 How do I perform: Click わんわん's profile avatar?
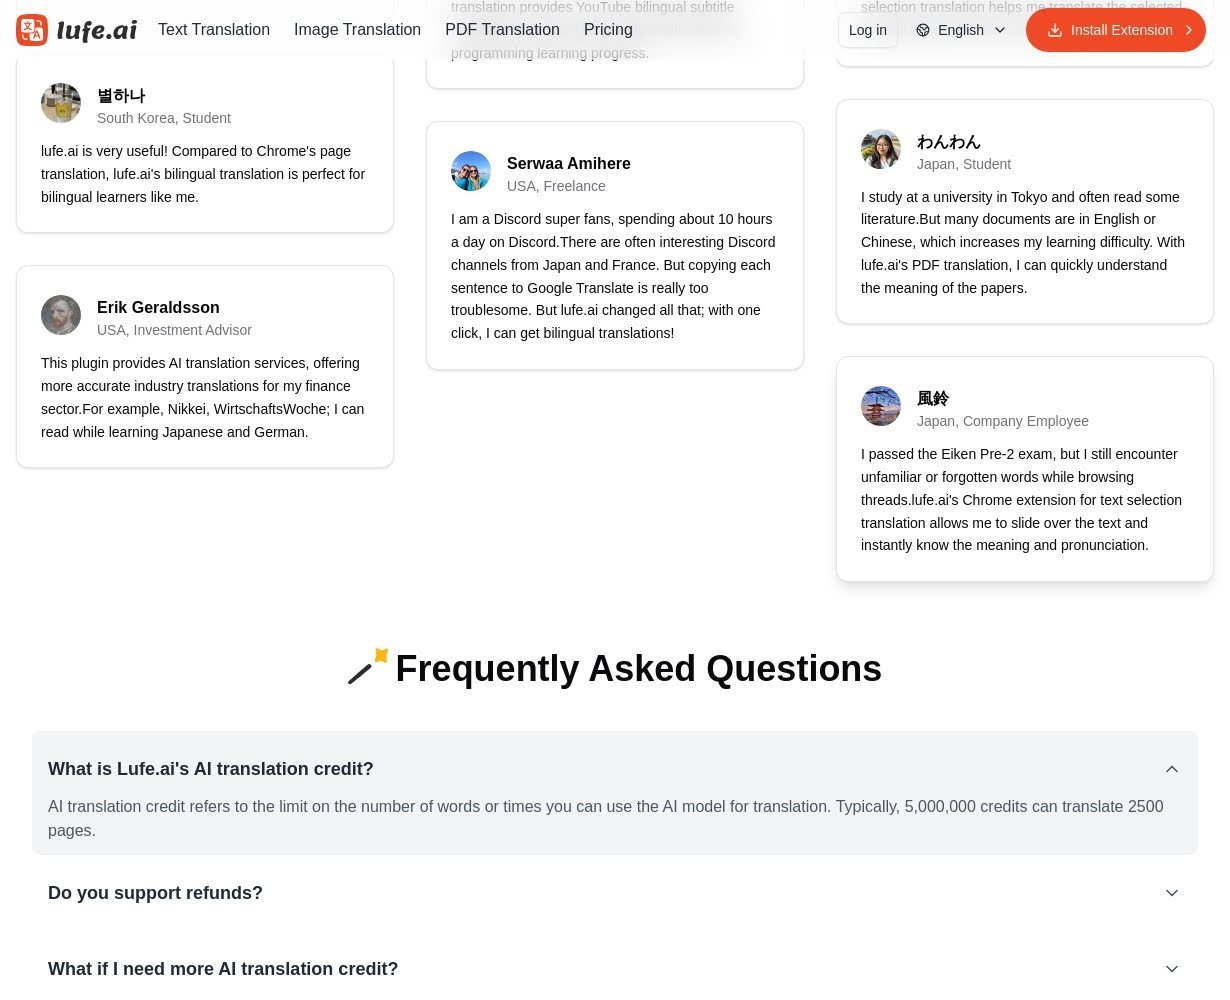click(881, 149)
